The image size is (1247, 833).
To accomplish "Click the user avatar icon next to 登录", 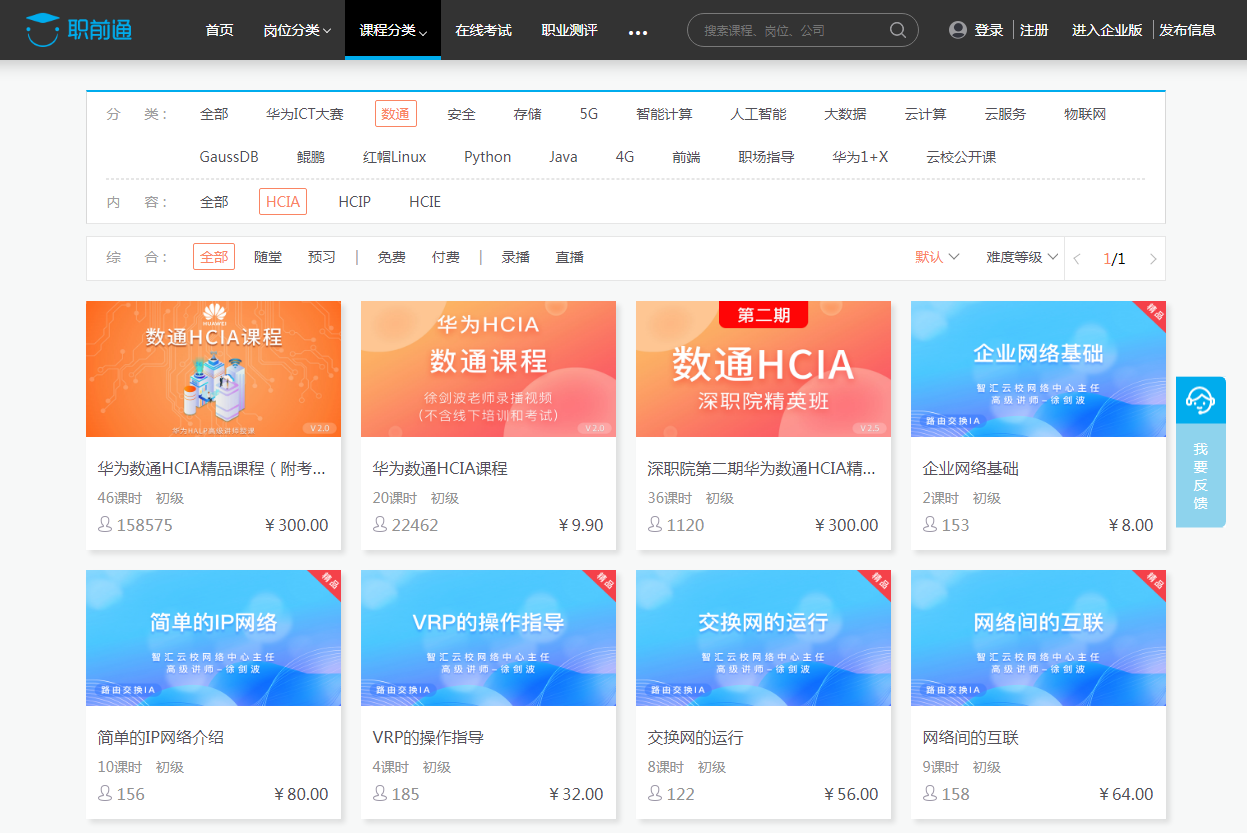I will [958, 29].
